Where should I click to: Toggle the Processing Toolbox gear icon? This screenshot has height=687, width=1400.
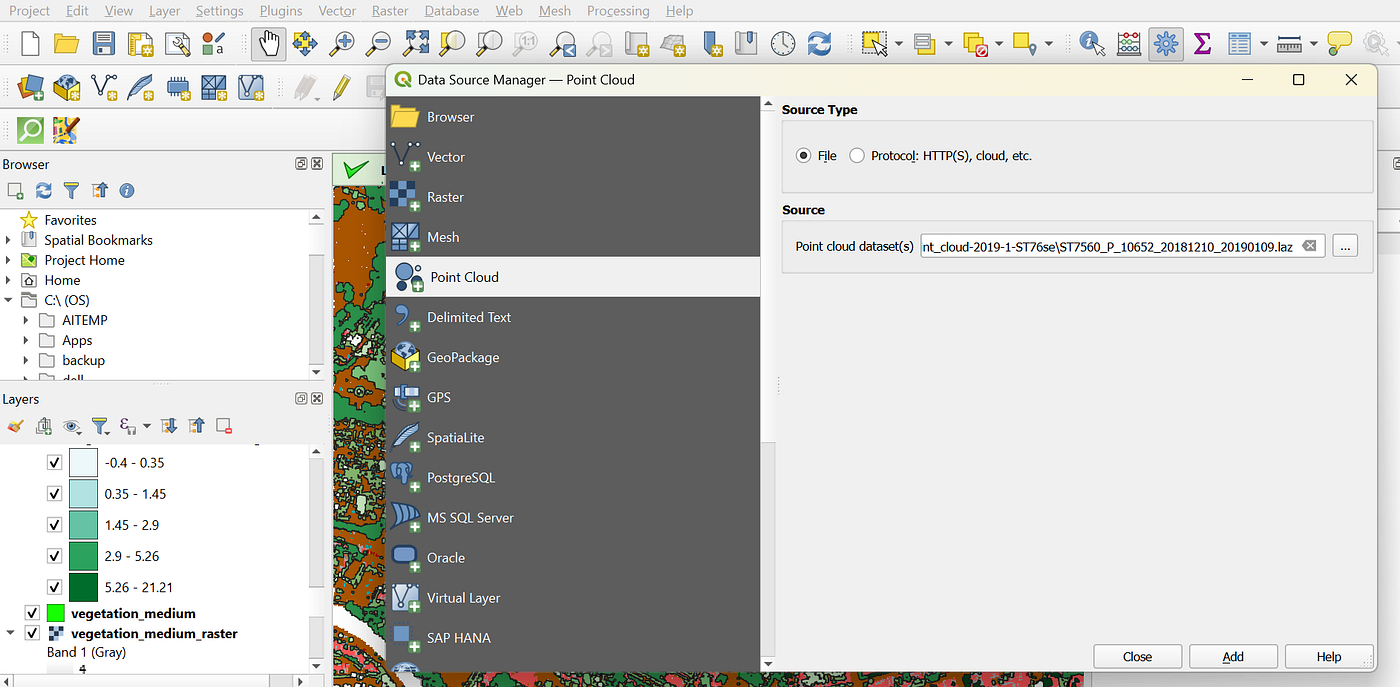(1166, 43)
